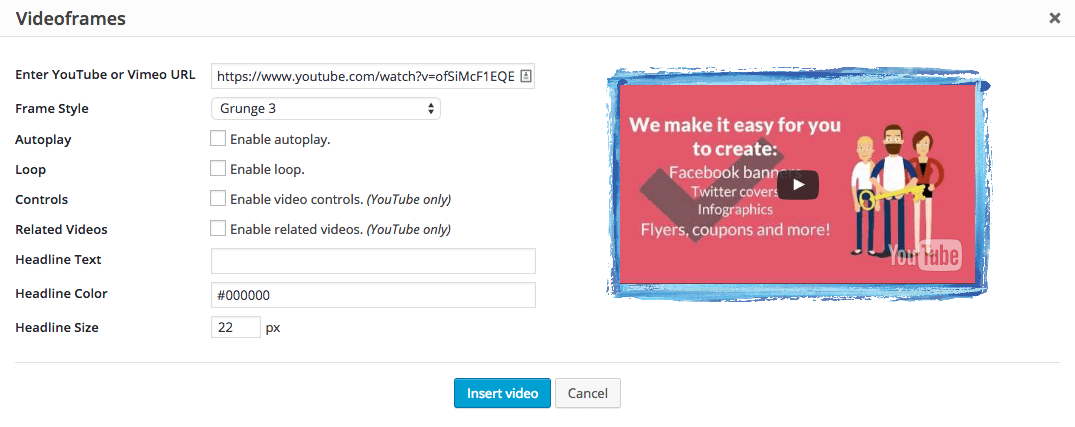The image size is (1075, 427).
Task: Click the YouTube logo on the preview
Action: coord(925,258)
